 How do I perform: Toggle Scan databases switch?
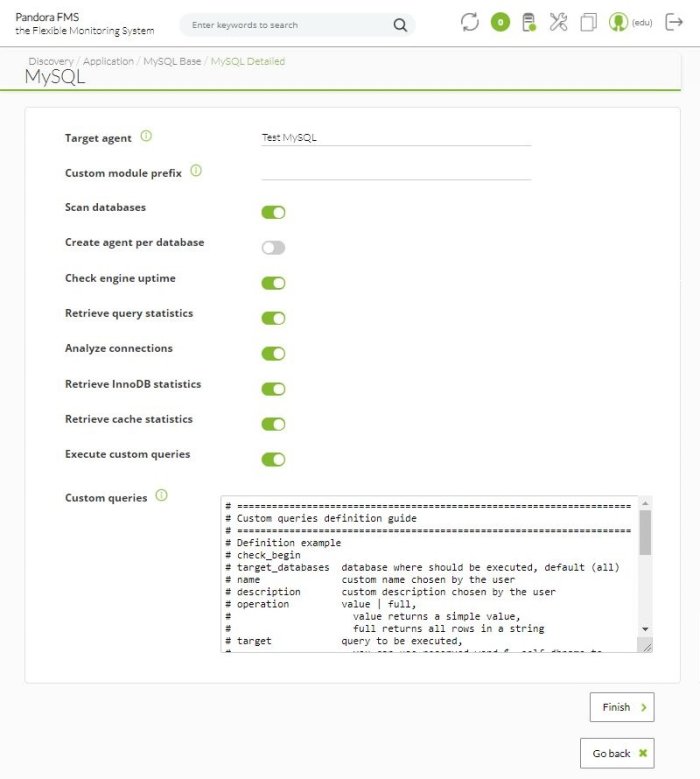click(x=273, y=213)
